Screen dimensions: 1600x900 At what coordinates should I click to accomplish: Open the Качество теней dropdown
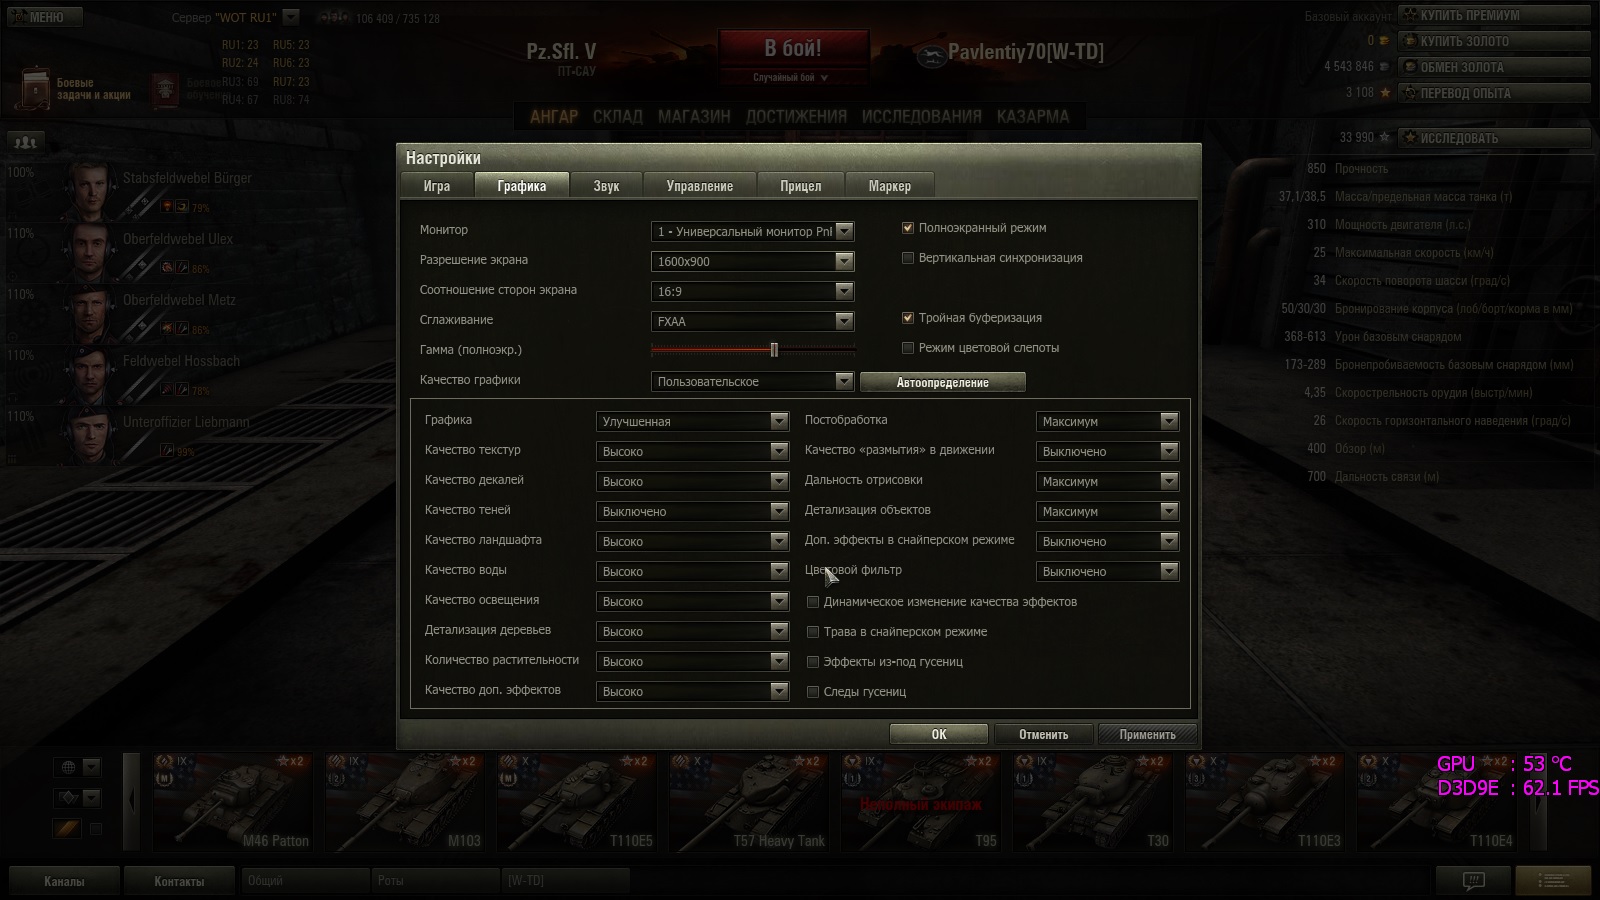point(692,511)
